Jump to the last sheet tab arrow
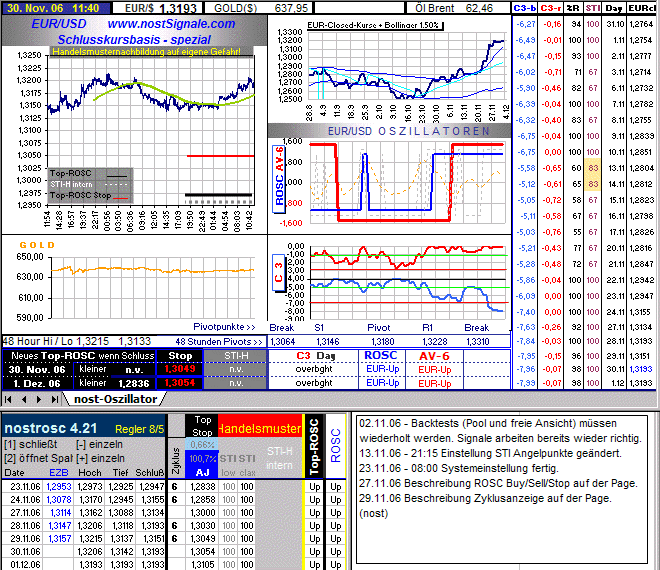Image resolution: width=660 pixels, height=570 pixels. click(55, 399)
